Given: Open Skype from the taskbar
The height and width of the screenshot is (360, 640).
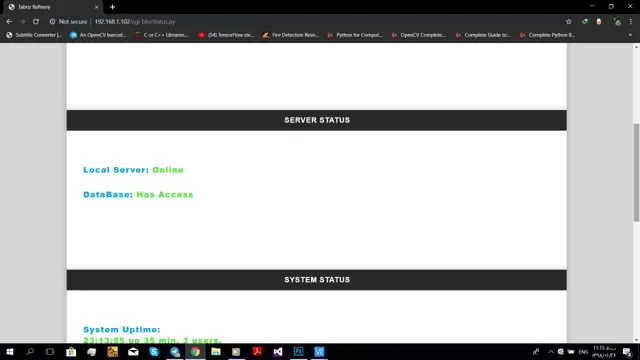Looking at the screenshot, I should click(x=154, y=351).
